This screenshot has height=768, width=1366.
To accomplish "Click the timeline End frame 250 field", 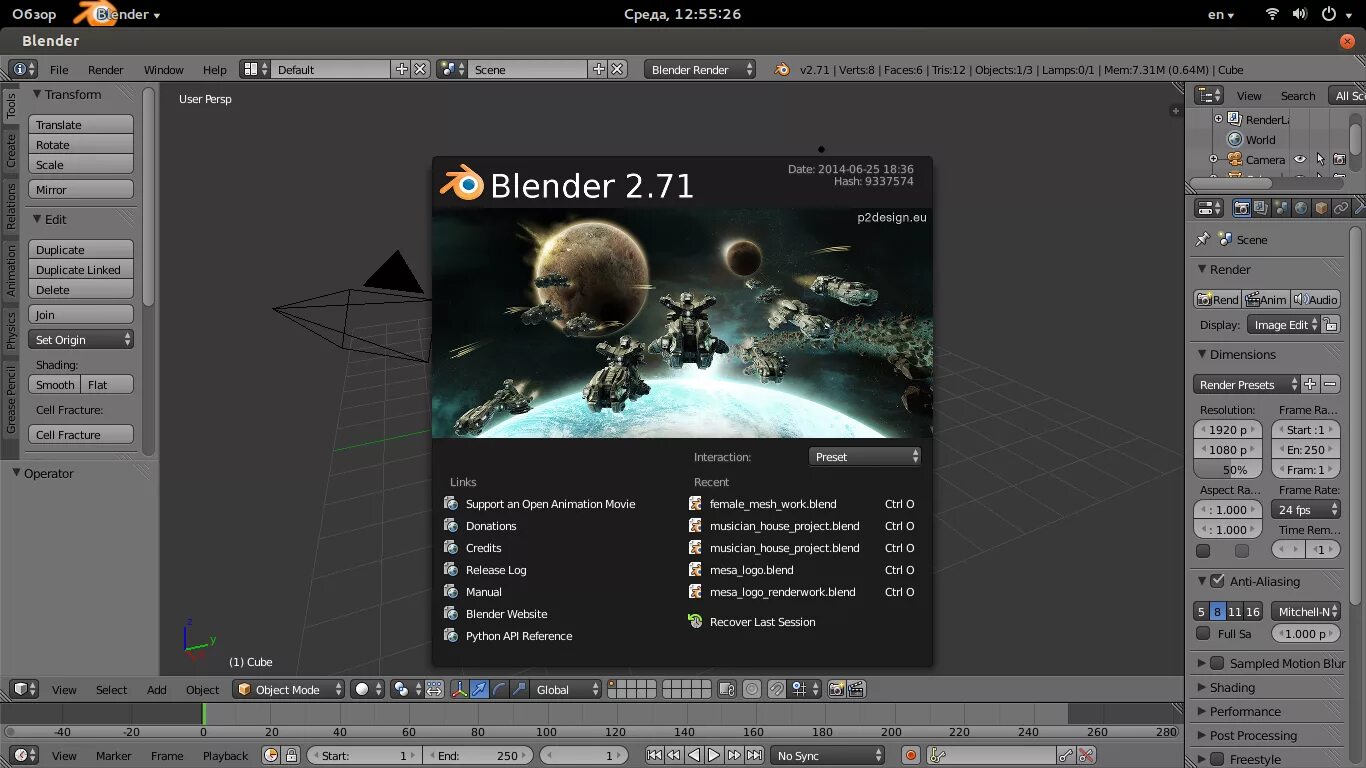I will [480, 755].
